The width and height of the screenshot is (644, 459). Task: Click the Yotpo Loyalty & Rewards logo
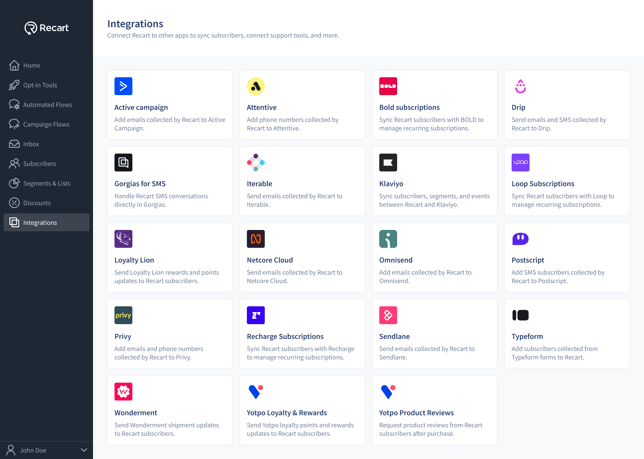(255, 392)
